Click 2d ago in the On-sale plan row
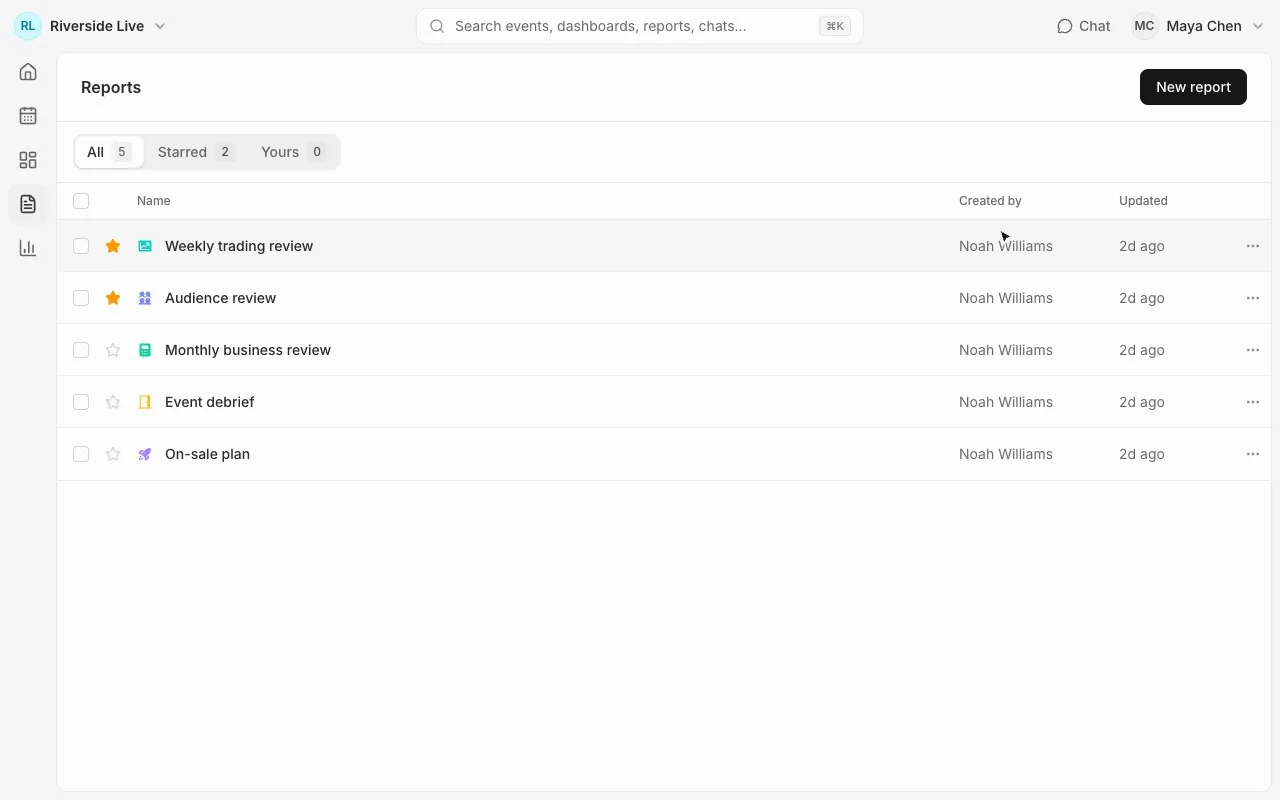 [1142, 454]
